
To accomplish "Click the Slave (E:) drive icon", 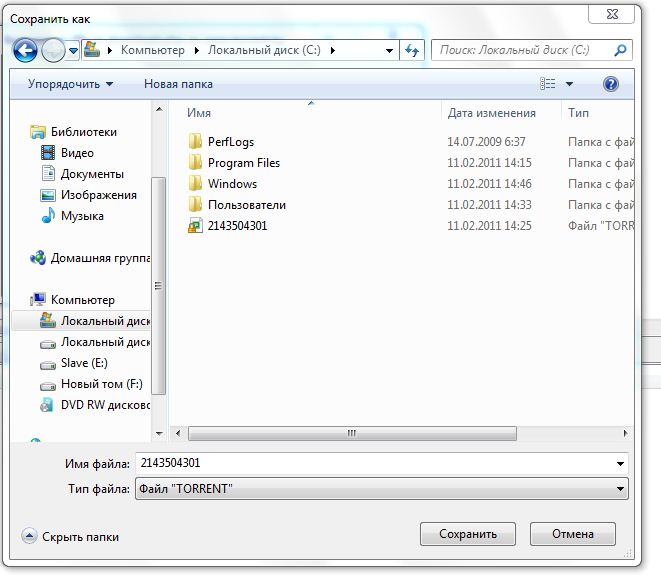I will click(x=48, y=365).
